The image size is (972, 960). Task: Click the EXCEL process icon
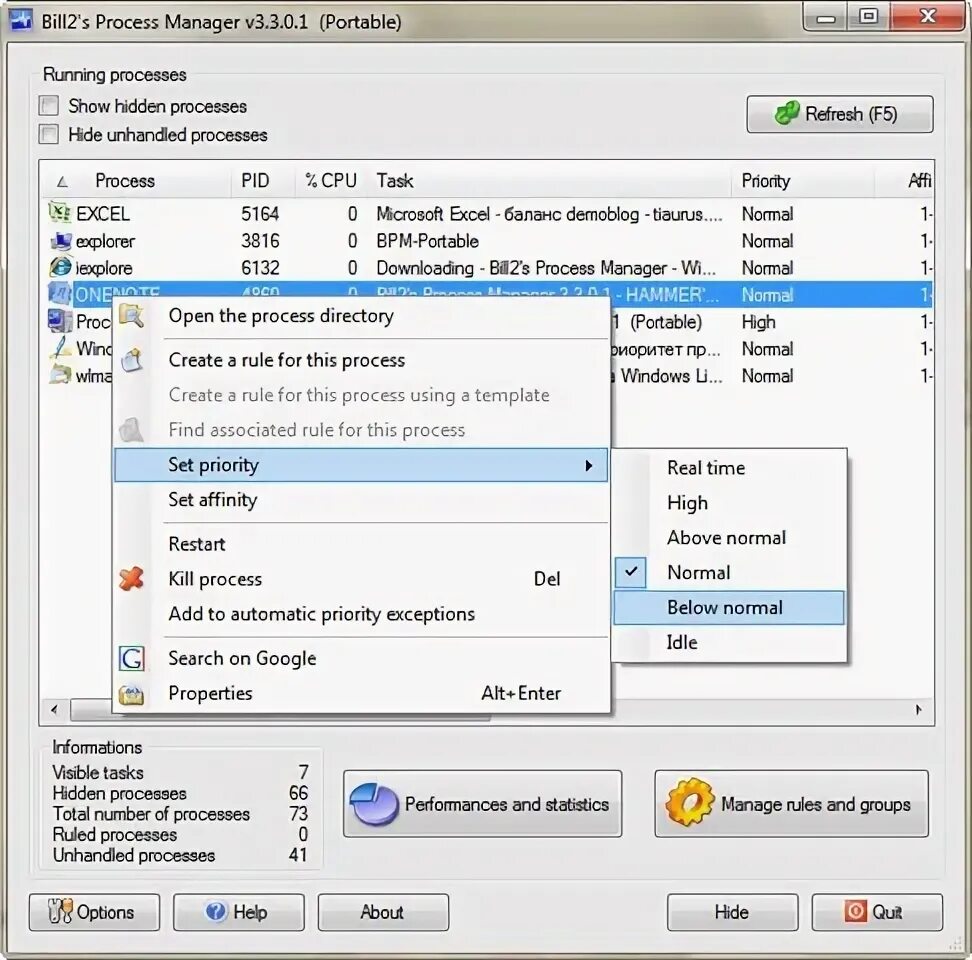coord(60,213)
